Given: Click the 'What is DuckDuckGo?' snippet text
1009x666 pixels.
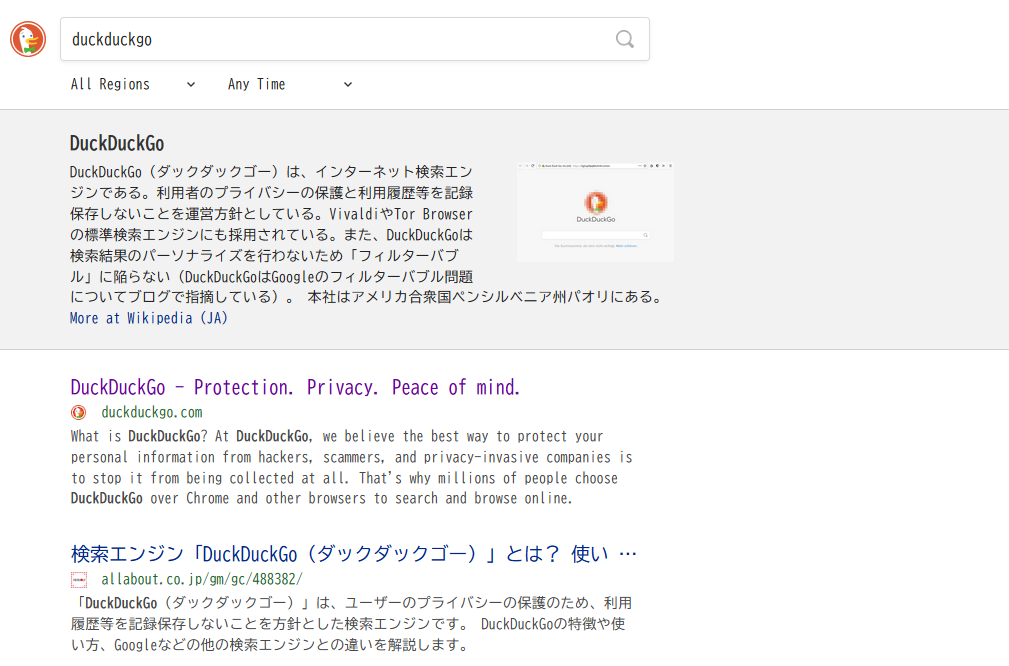Looking at the screenshot, I should 351,467.
